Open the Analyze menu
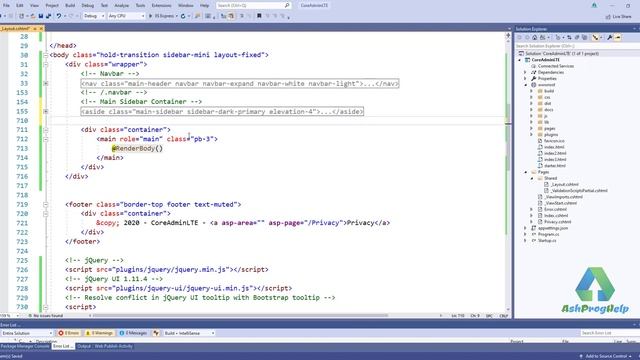Image resolution: width=640 pixels, height=360 pixels. 121,5
